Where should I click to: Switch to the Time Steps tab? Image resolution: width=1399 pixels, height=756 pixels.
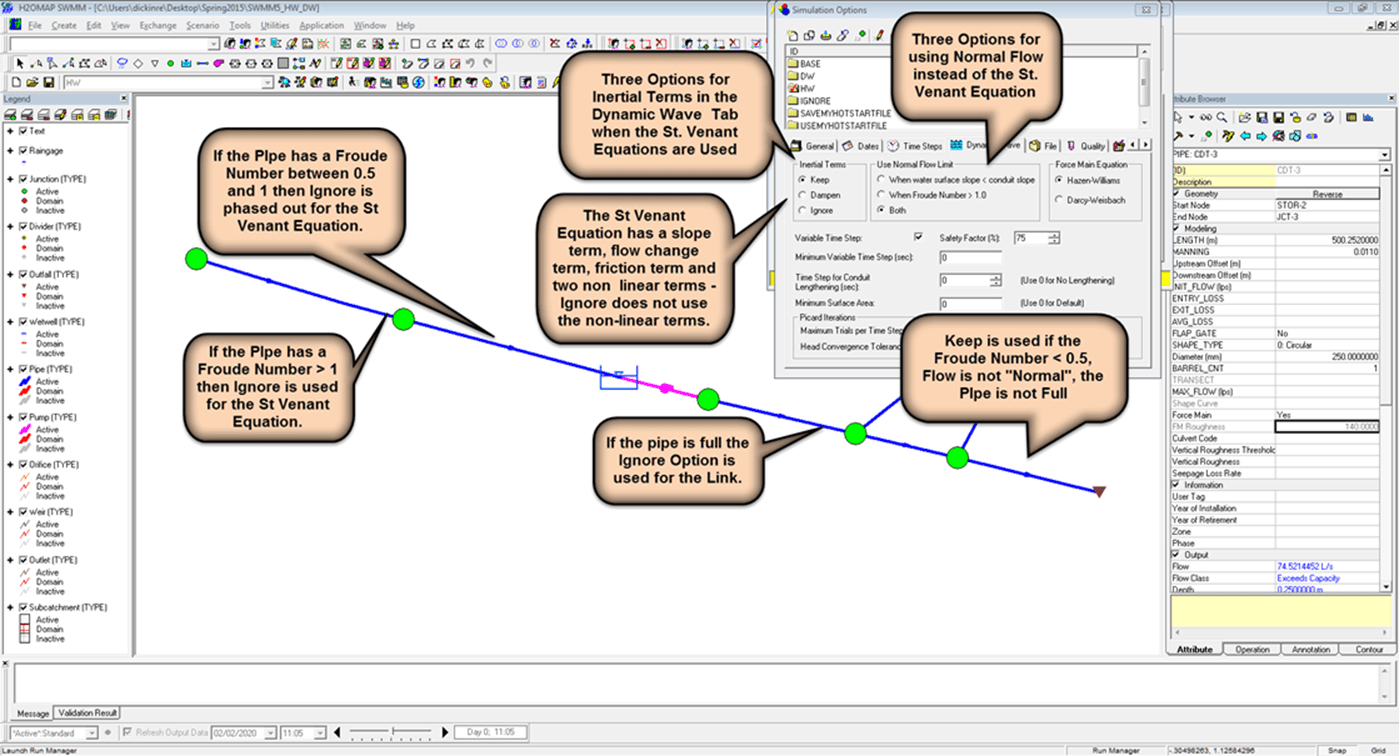click(x=921, y=145)
